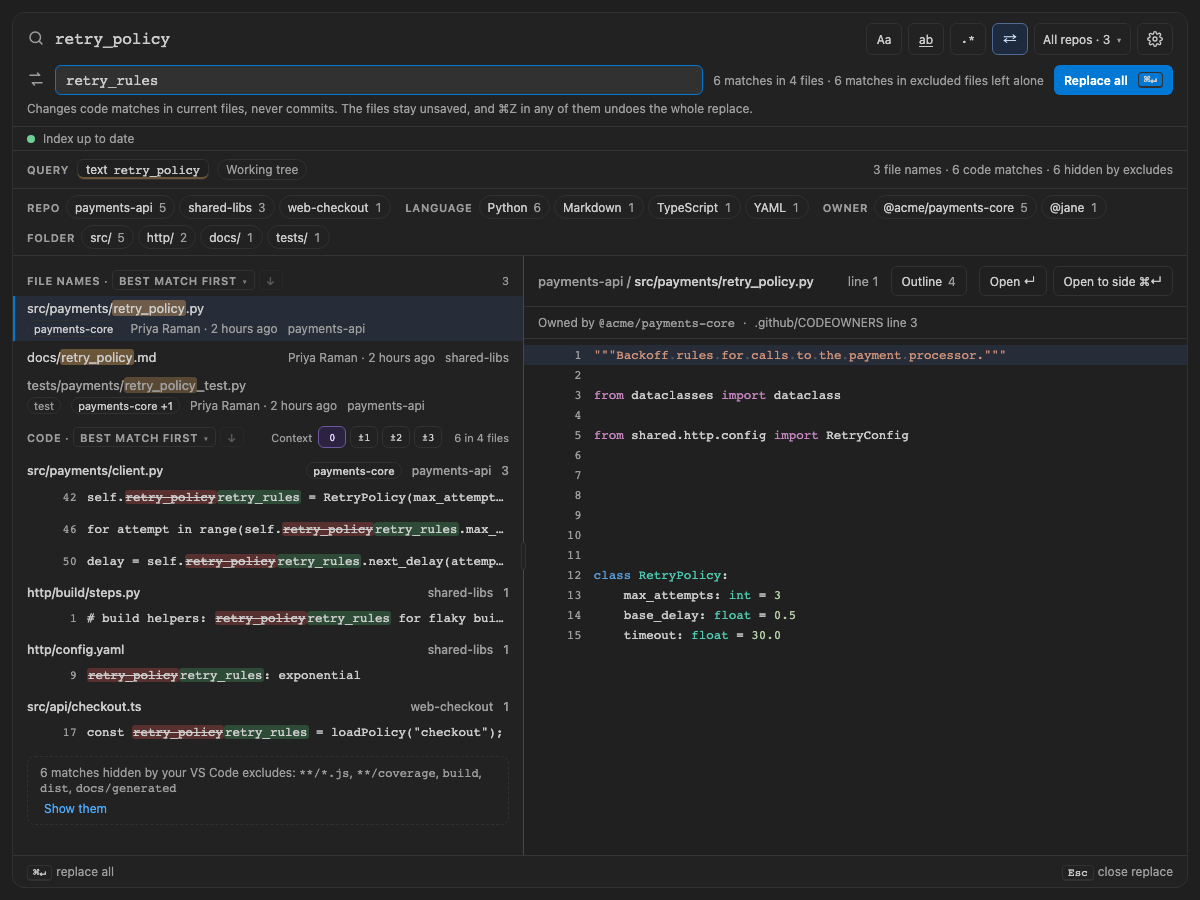Click the payments-core +1 tag
The image size is (1200, 900).
click(125, 406)
